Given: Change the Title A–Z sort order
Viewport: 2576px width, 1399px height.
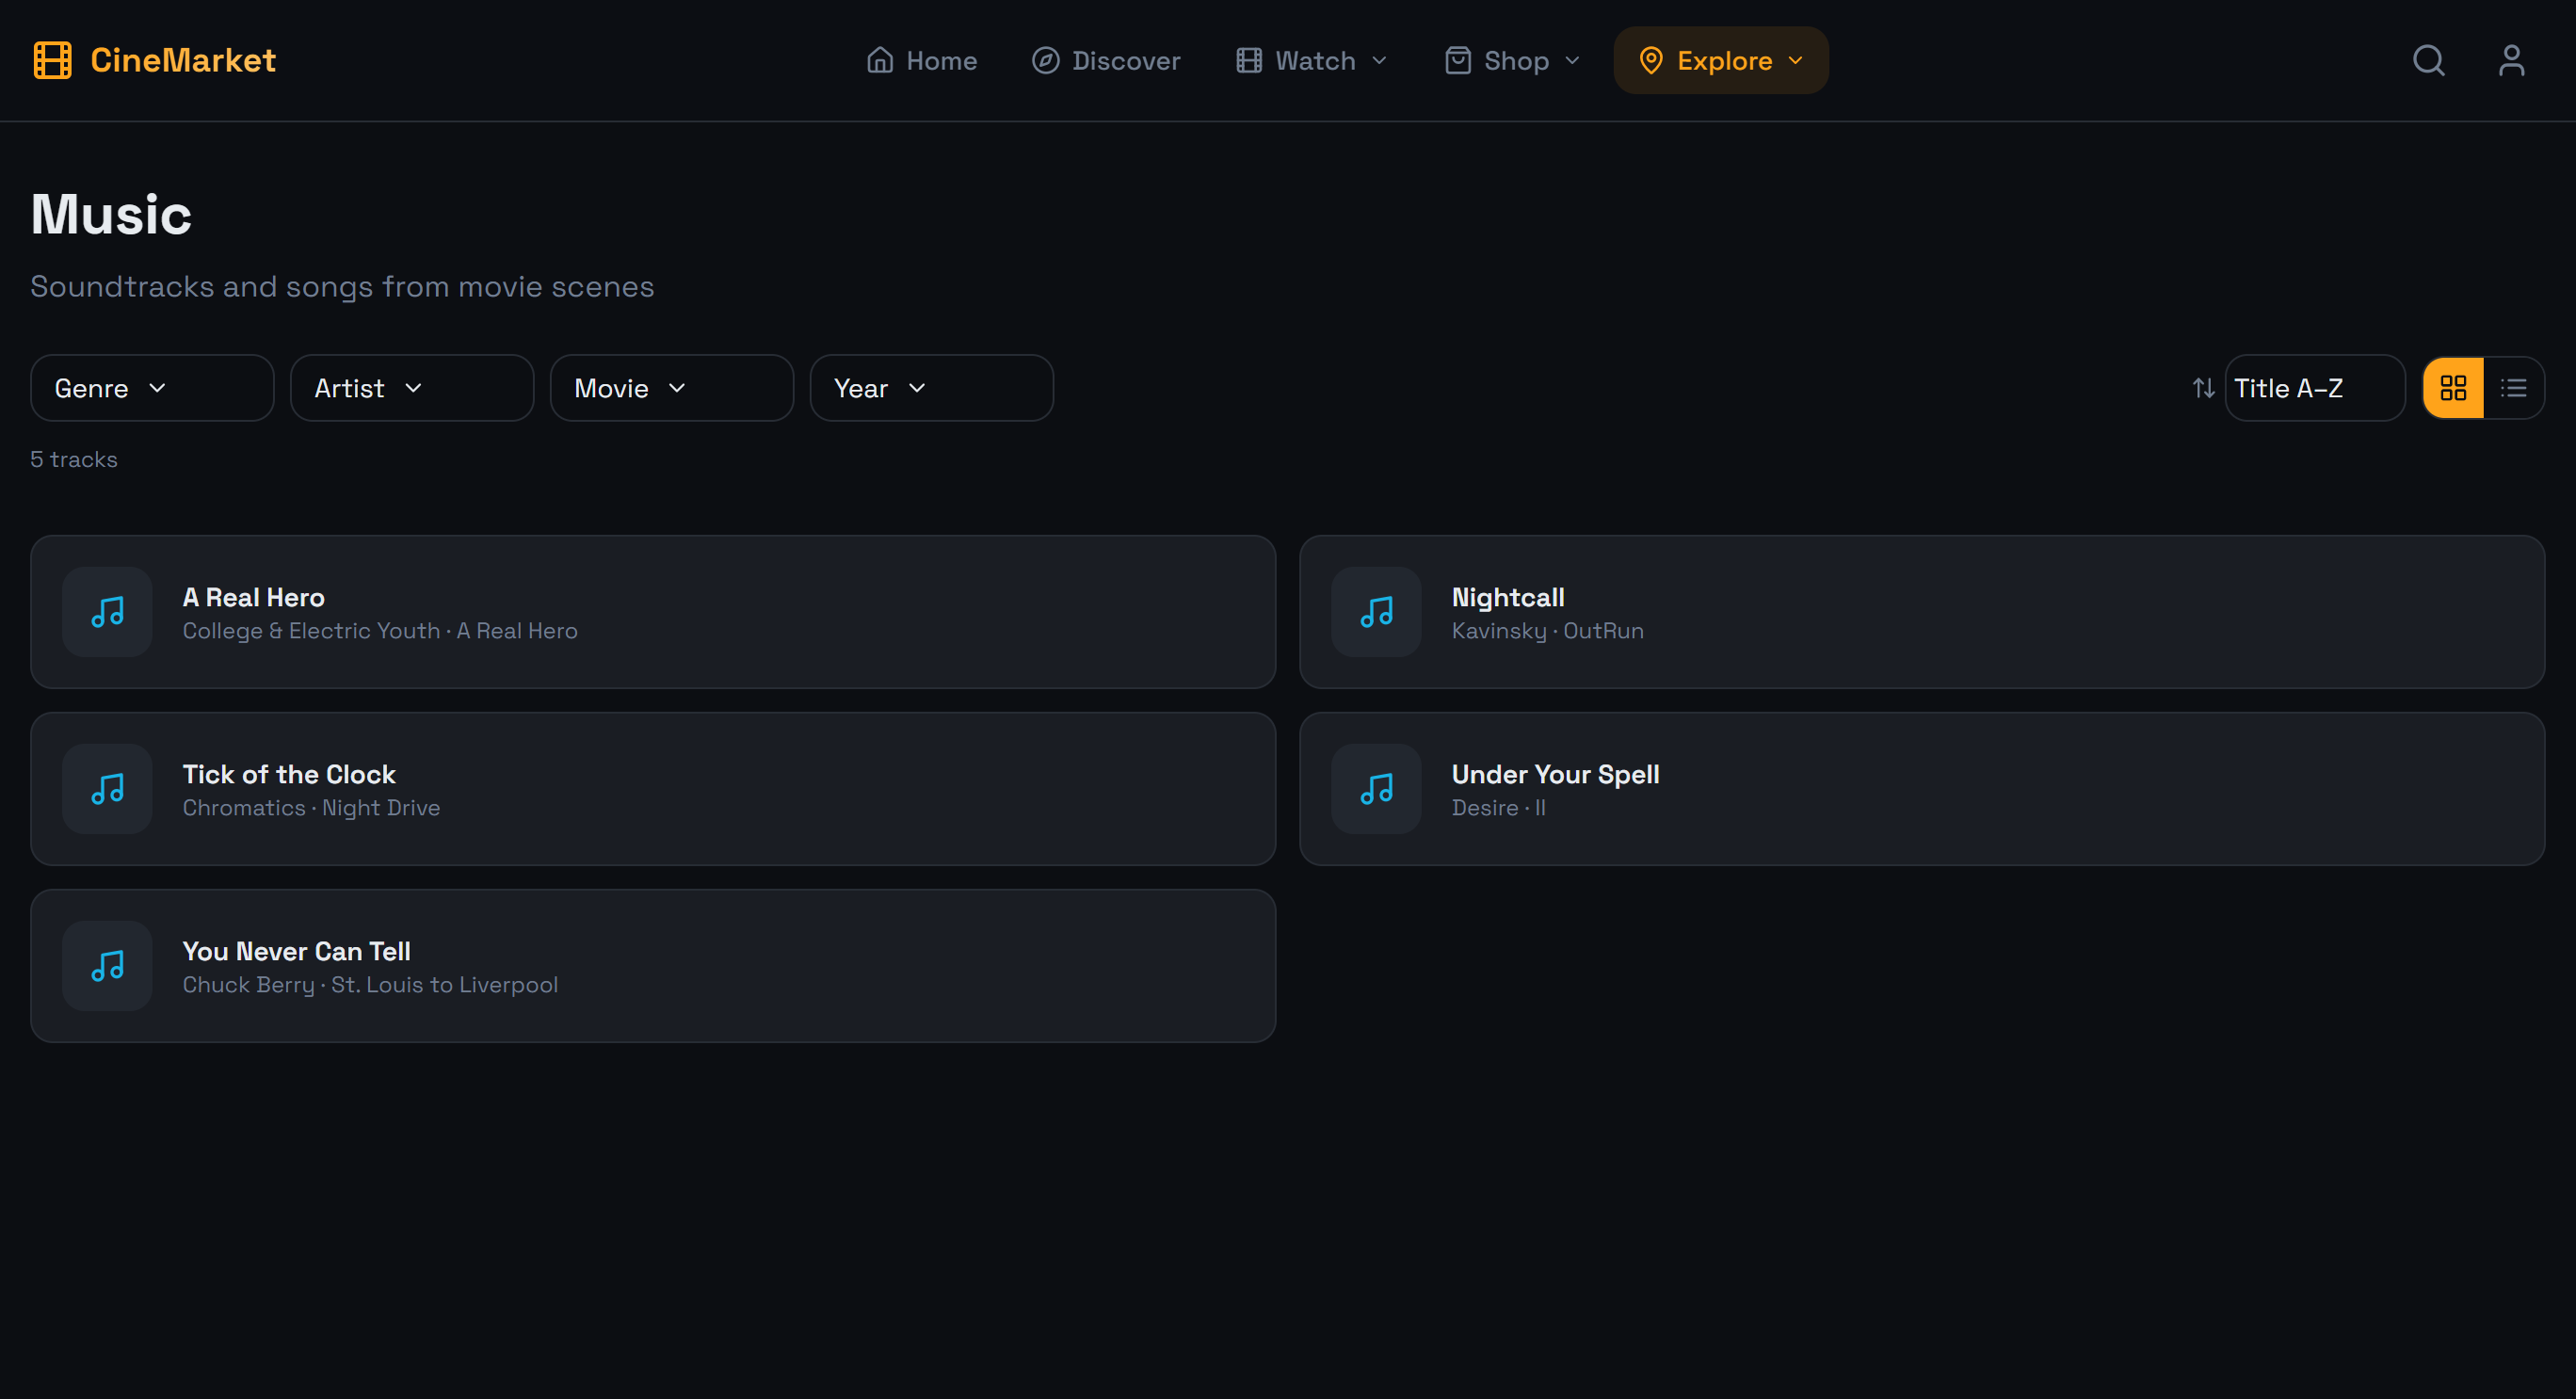Looking at the screenshot, I should coord(2313,388).
